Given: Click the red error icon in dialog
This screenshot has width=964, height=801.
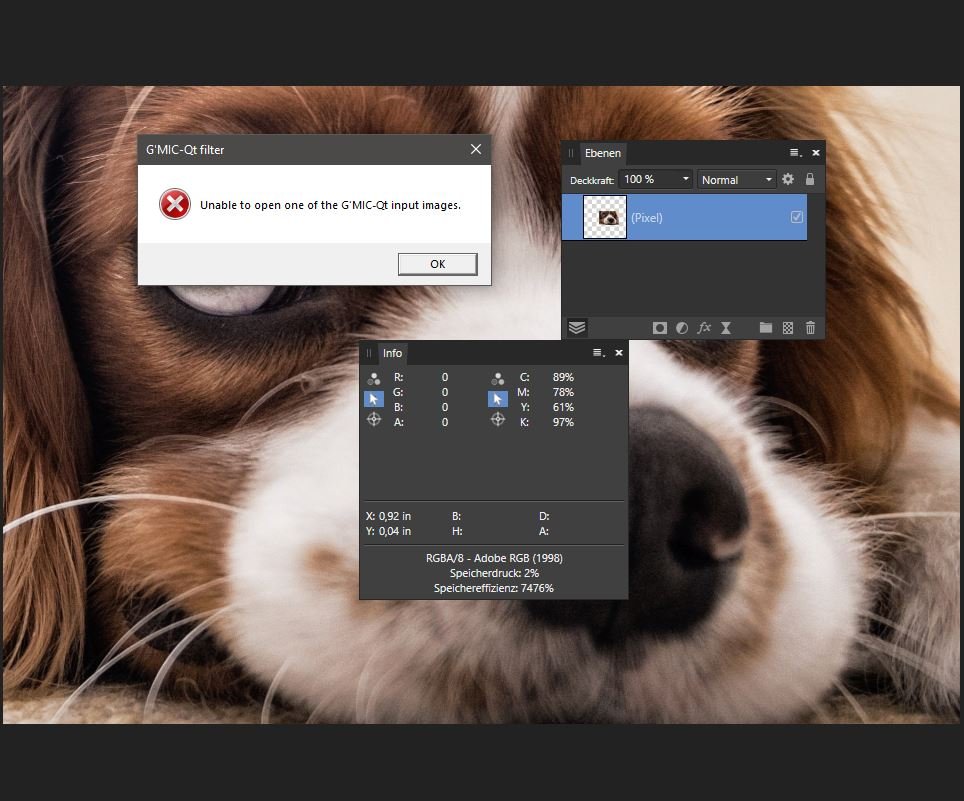Looking at the screenshot, I should click(175, 204).
